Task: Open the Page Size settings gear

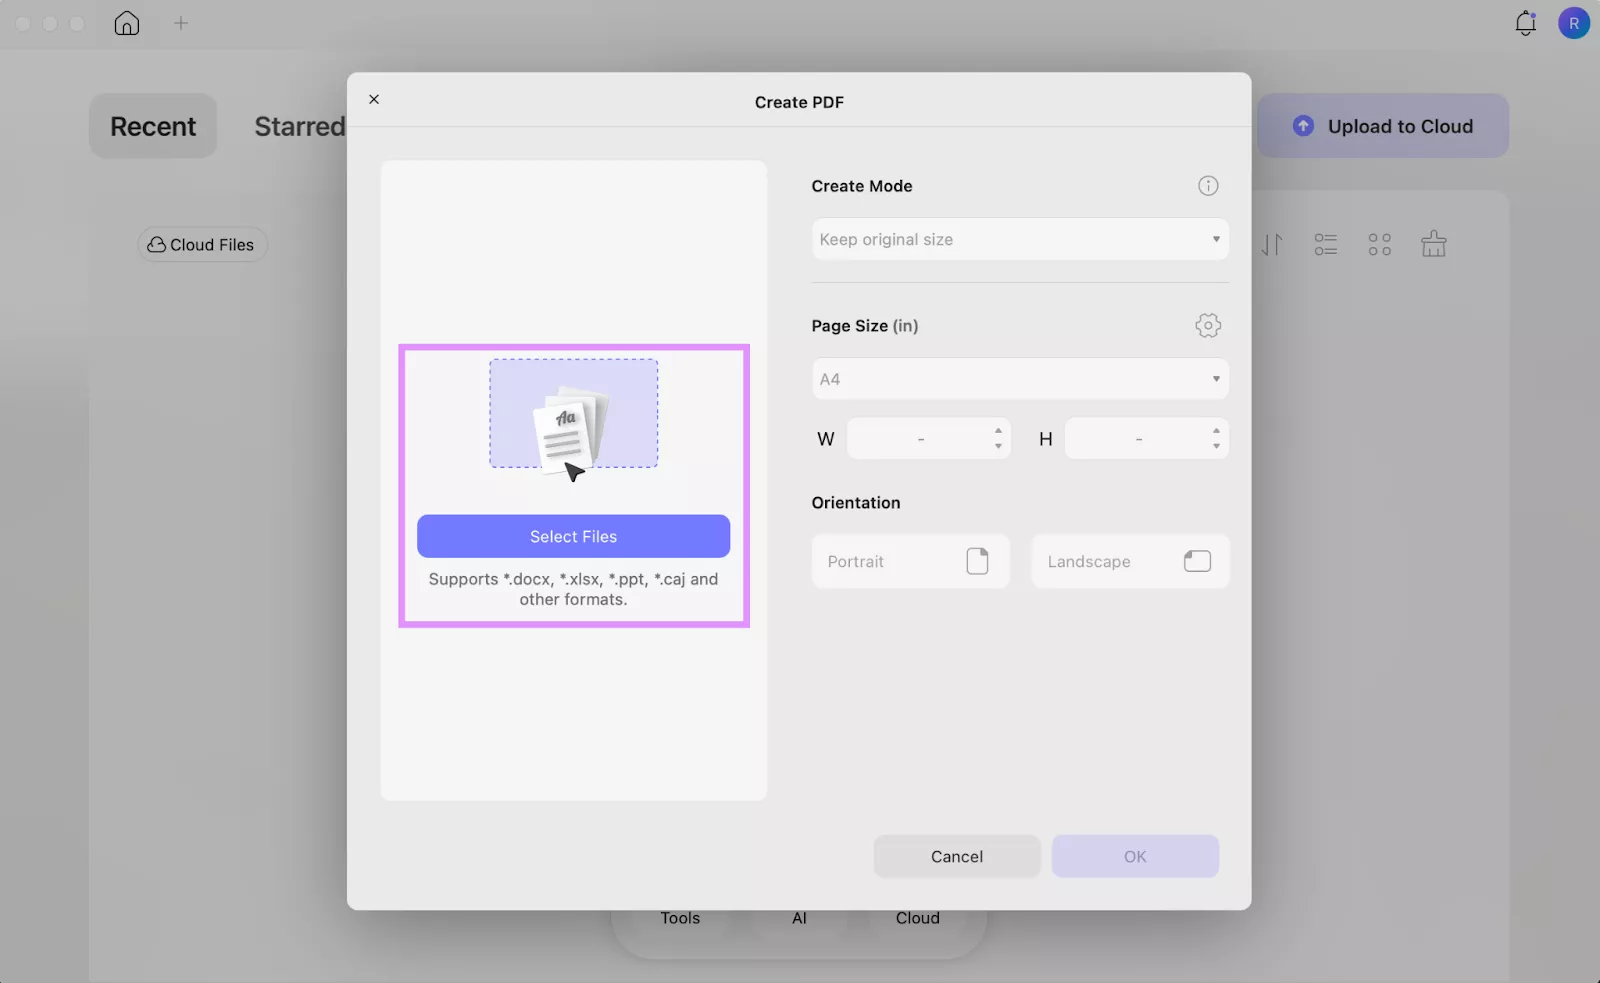Action: (x=1208, y=325)
